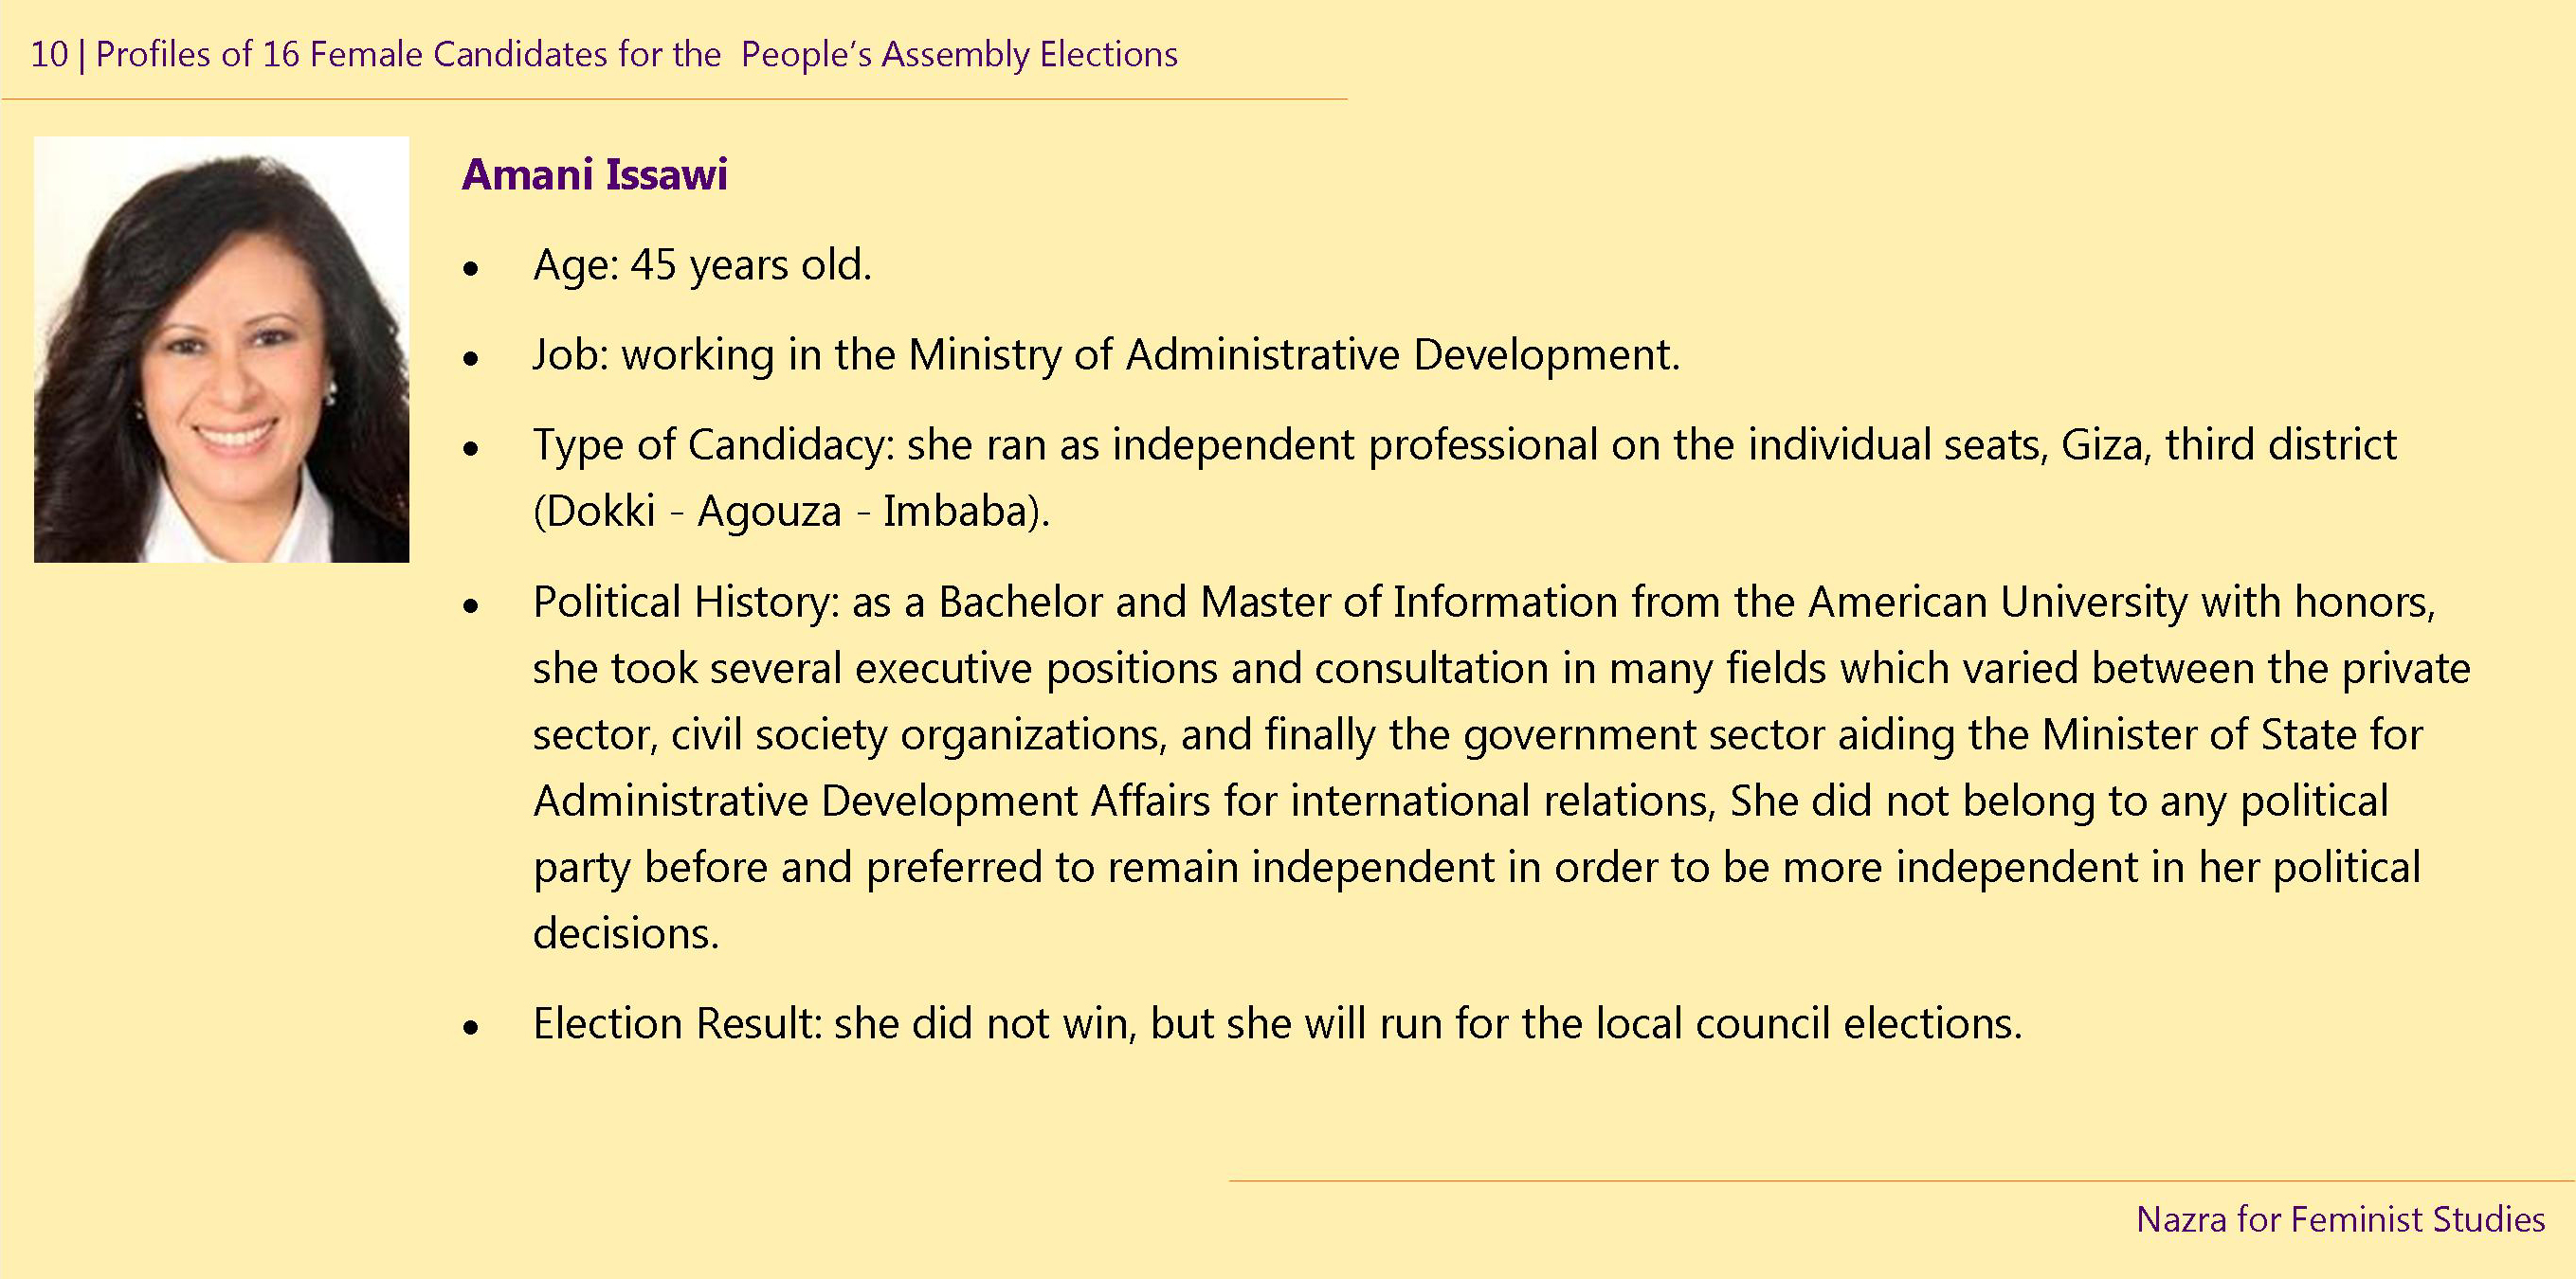The height and width of the screenshot is (1279, 2576).
Task: Click the text '(Dokki - Agouza - Imbaba)'
Action: pos(791,511)
